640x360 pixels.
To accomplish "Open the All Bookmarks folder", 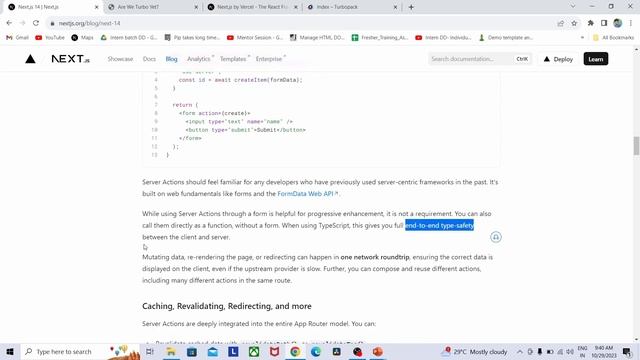I will click(x=613, y=38).
